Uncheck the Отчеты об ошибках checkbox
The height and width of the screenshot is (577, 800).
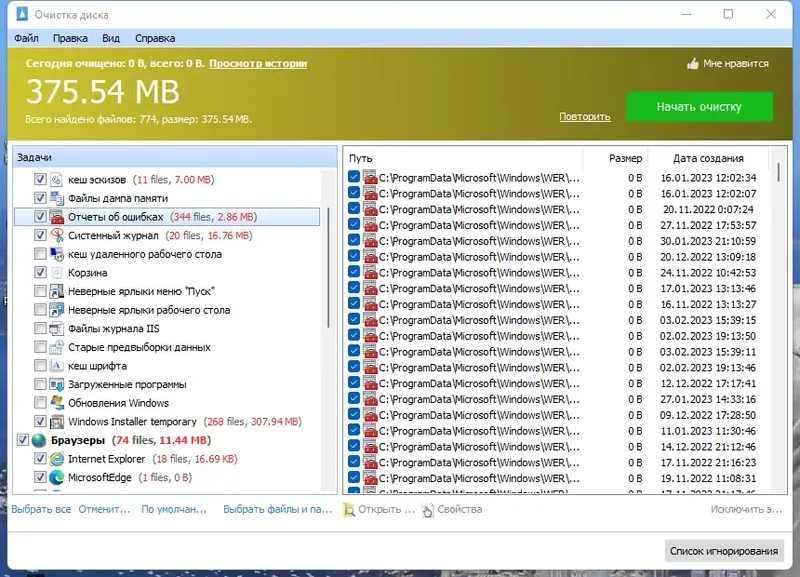point(40,216)
